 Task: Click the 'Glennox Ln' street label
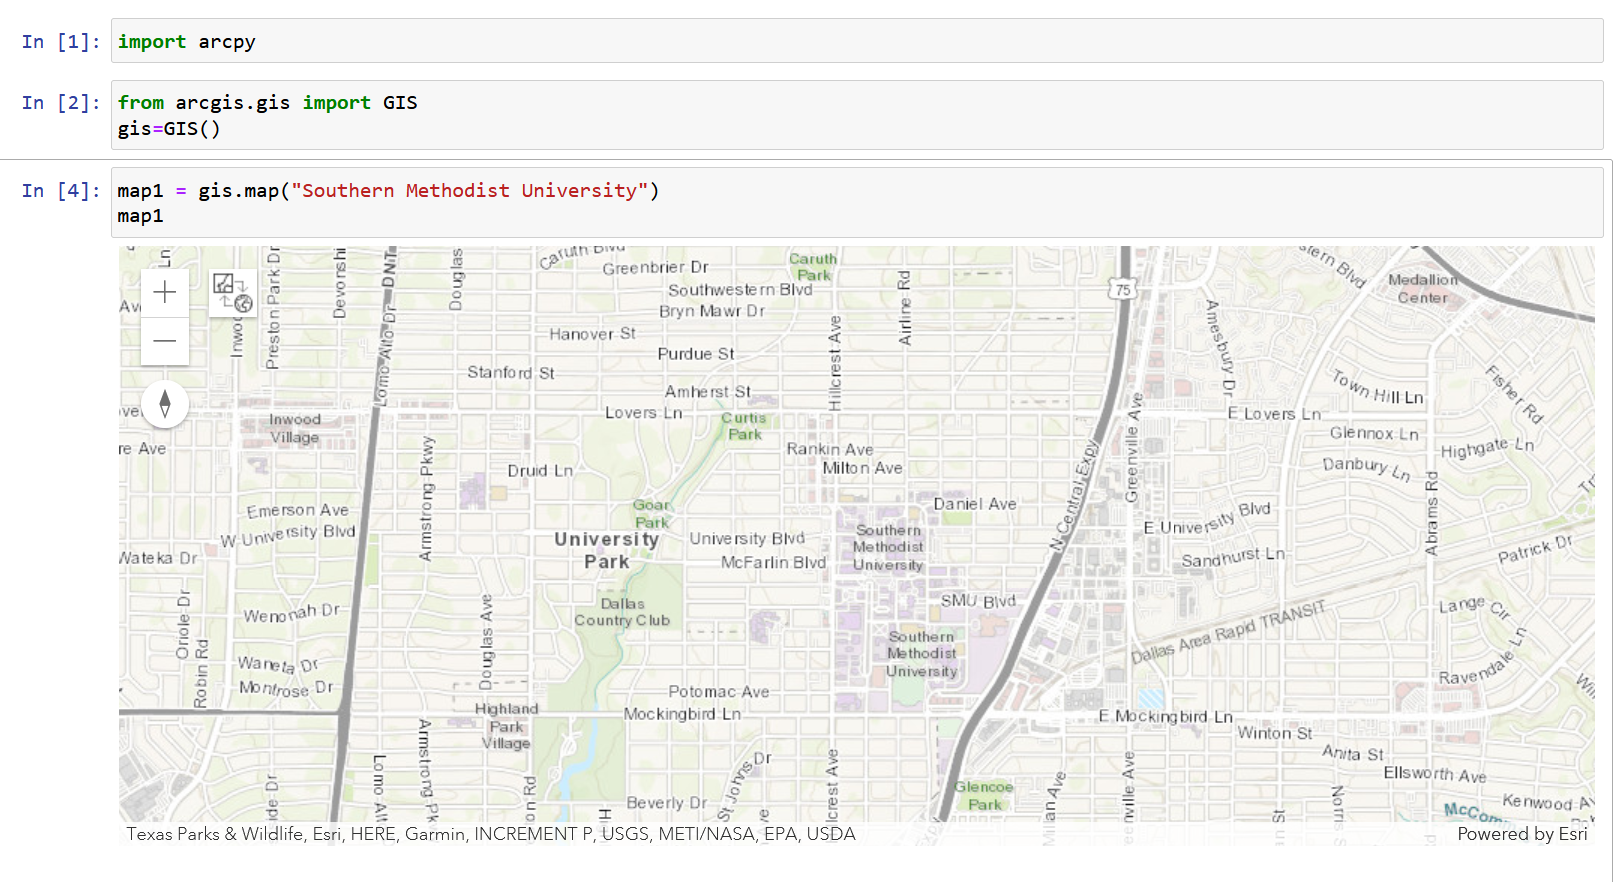point(1374,433)
